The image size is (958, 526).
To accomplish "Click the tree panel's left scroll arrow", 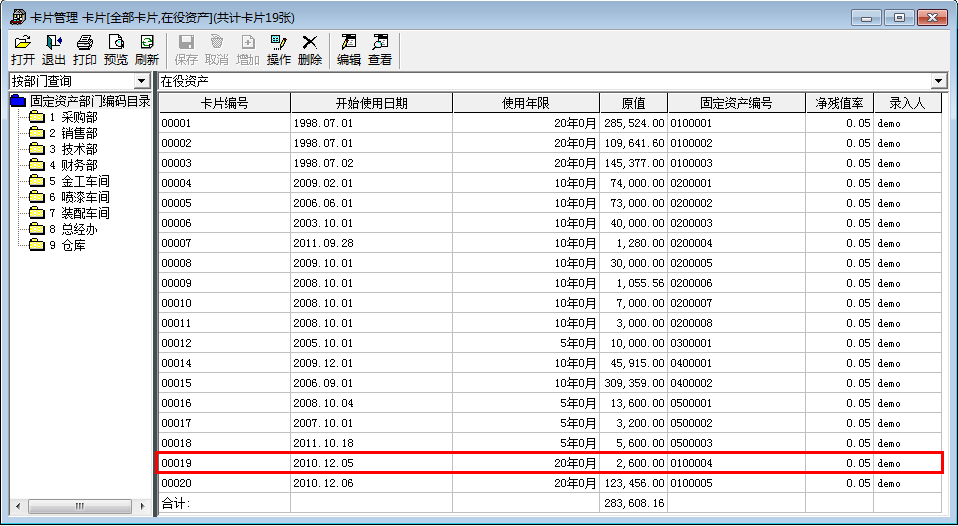I will point(18,506).
